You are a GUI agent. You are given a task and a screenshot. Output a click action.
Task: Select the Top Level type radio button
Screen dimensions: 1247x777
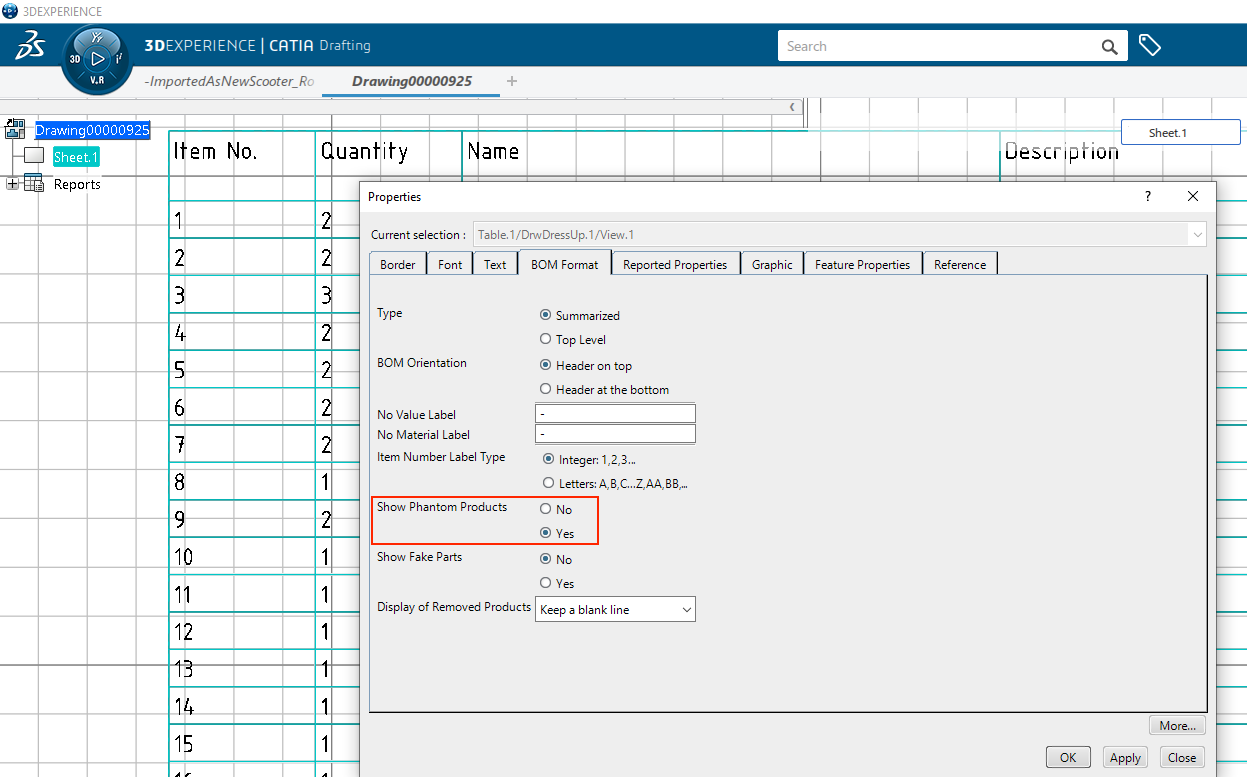[546, 340]
